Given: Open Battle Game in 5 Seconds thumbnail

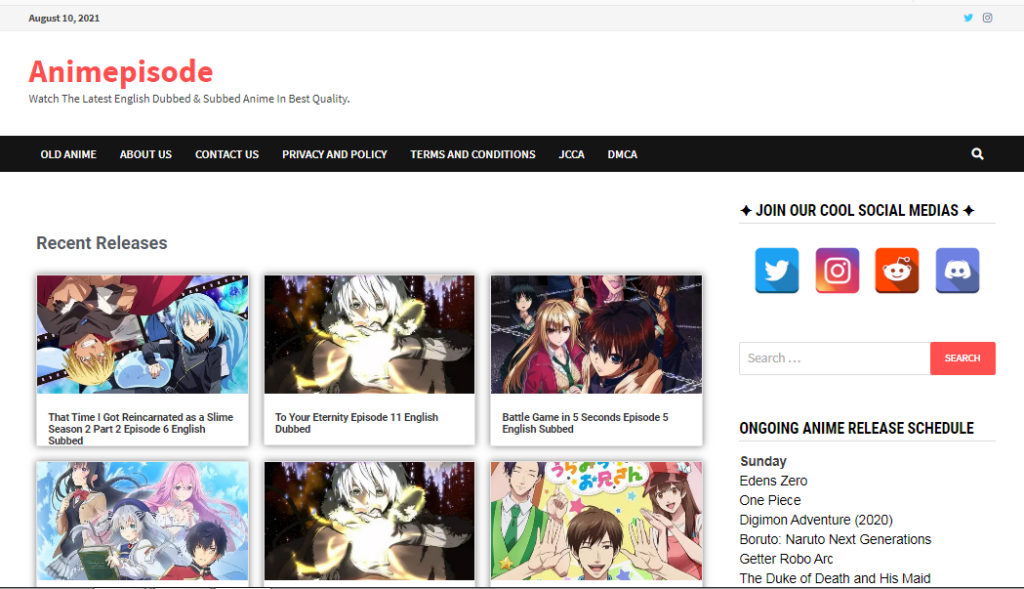Looking at the screenshot, I should tap(596, 334).
